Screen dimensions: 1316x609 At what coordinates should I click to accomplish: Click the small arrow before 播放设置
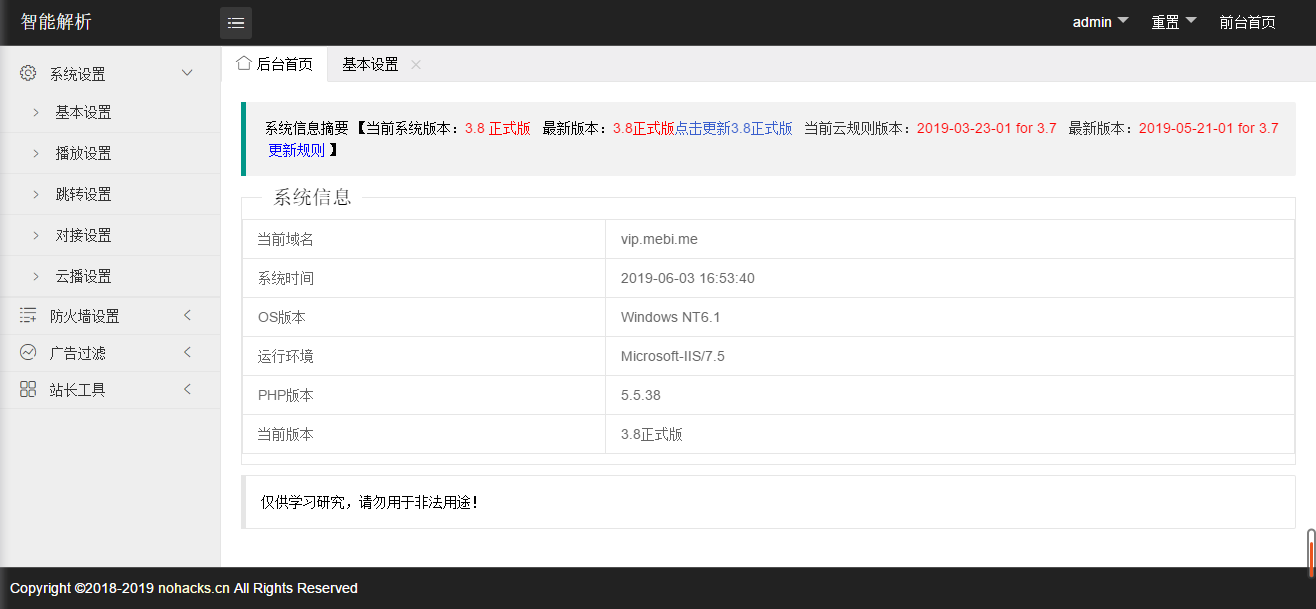36,154
